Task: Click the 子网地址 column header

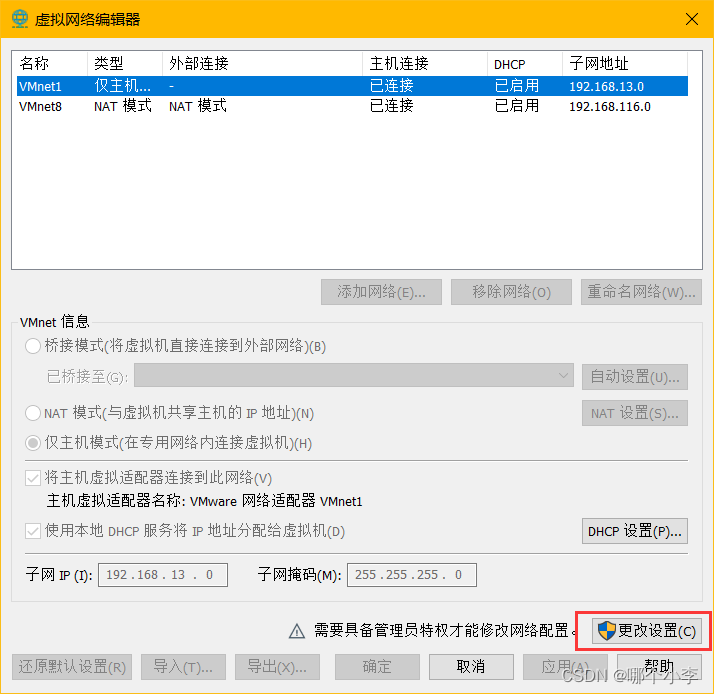Action: [x=625, y=63]
